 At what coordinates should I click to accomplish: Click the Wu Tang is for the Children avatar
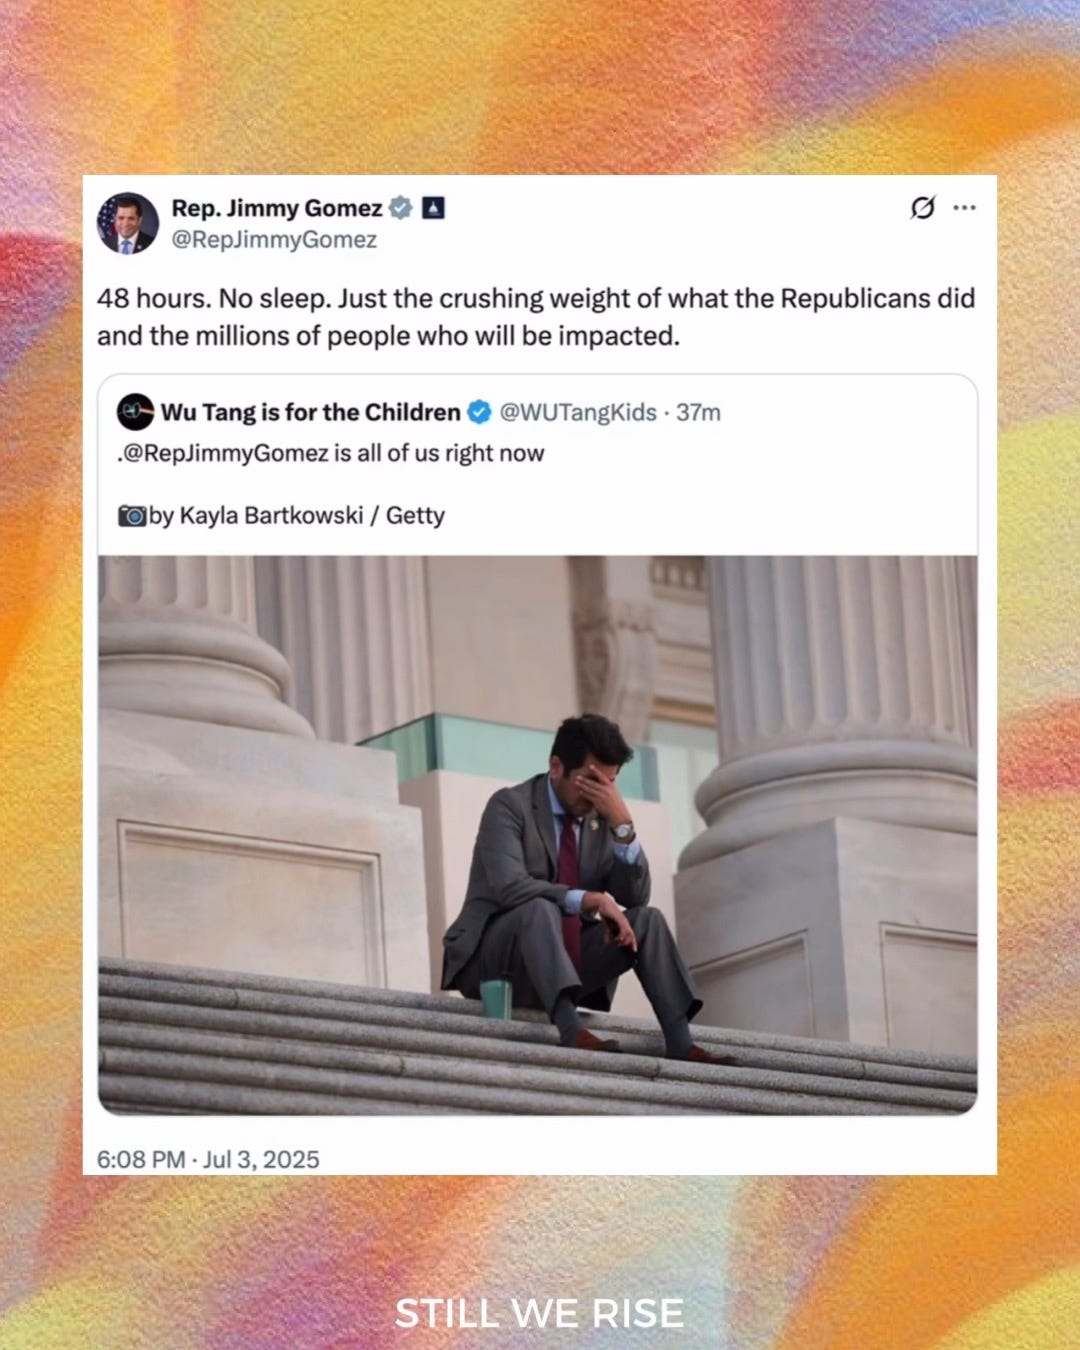135,412
